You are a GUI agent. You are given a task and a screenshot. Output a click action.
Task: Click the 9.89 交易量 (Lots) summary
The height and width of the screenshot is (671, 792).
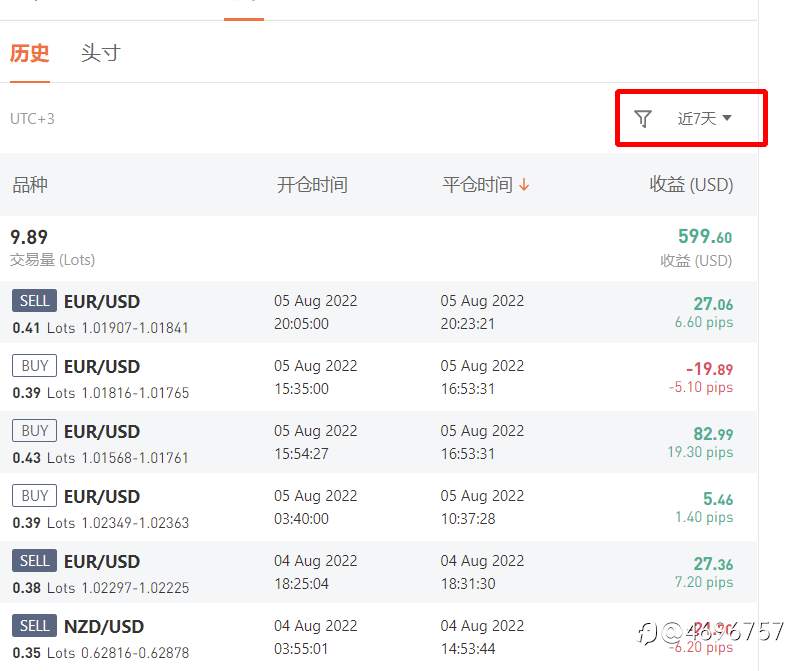(x=29, y=237)
